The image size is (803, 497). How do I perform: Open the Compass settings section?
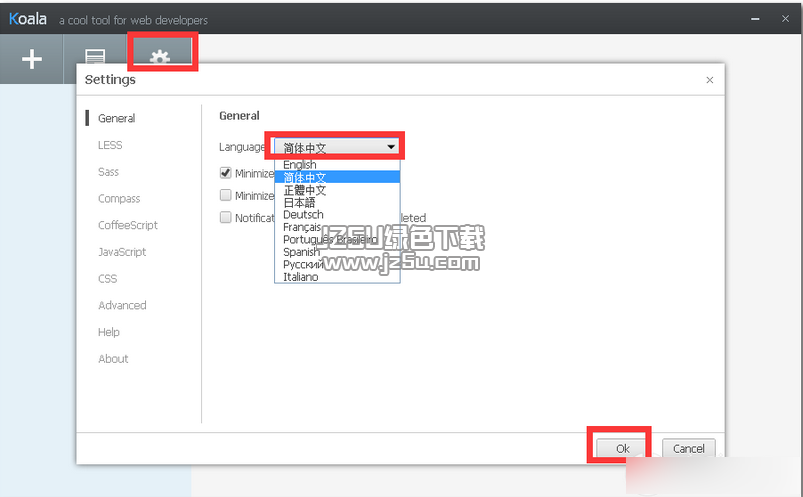(x=119, y=199)
